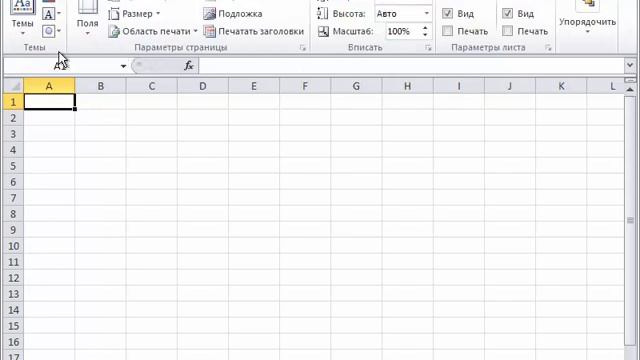Screen dimensions: 640x360
Task: Select column G header
Action: tap(356, 86)
